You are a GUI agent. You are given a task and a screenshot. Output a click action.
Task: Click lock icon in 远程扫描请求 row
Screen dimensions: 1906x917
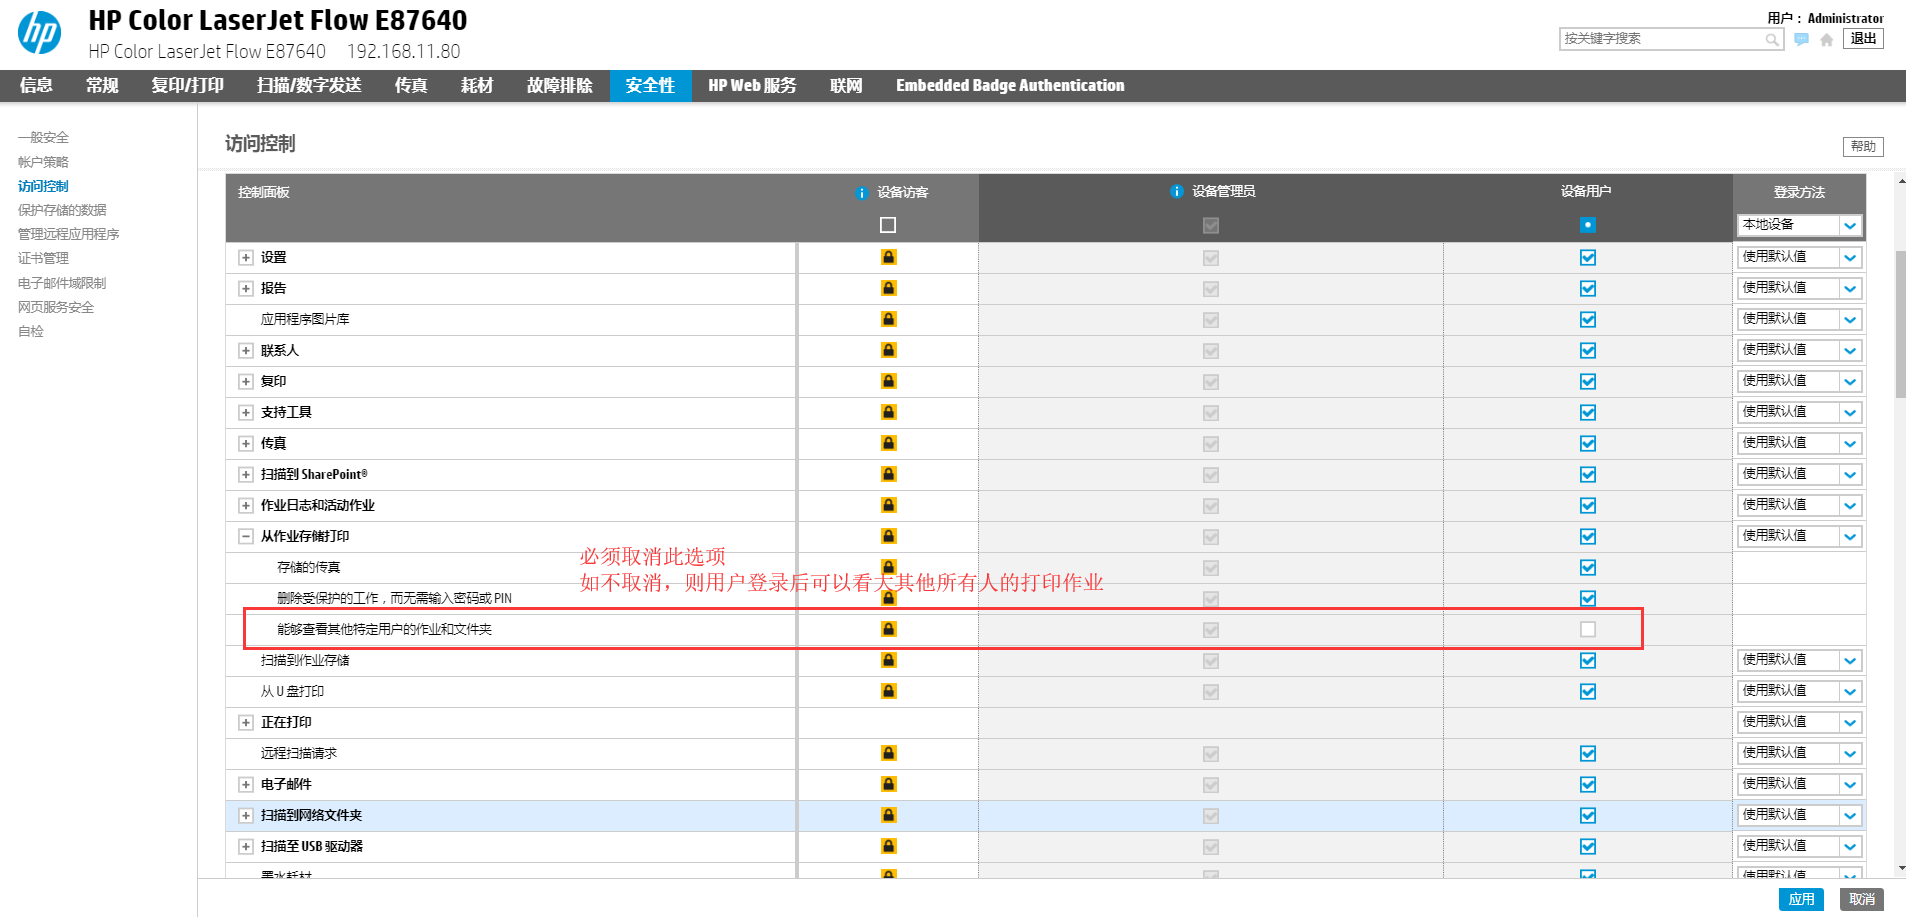tap(888, 753)
